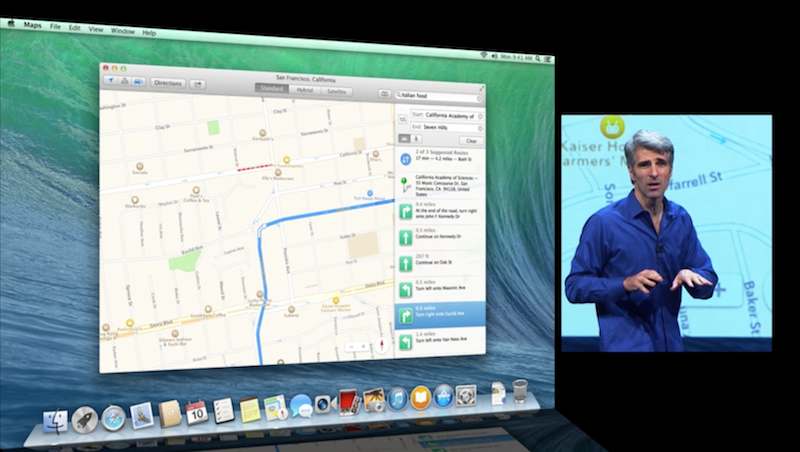Screen dimensions: 800x452
Task: Open the Apple menu
Action: [11, 23]
